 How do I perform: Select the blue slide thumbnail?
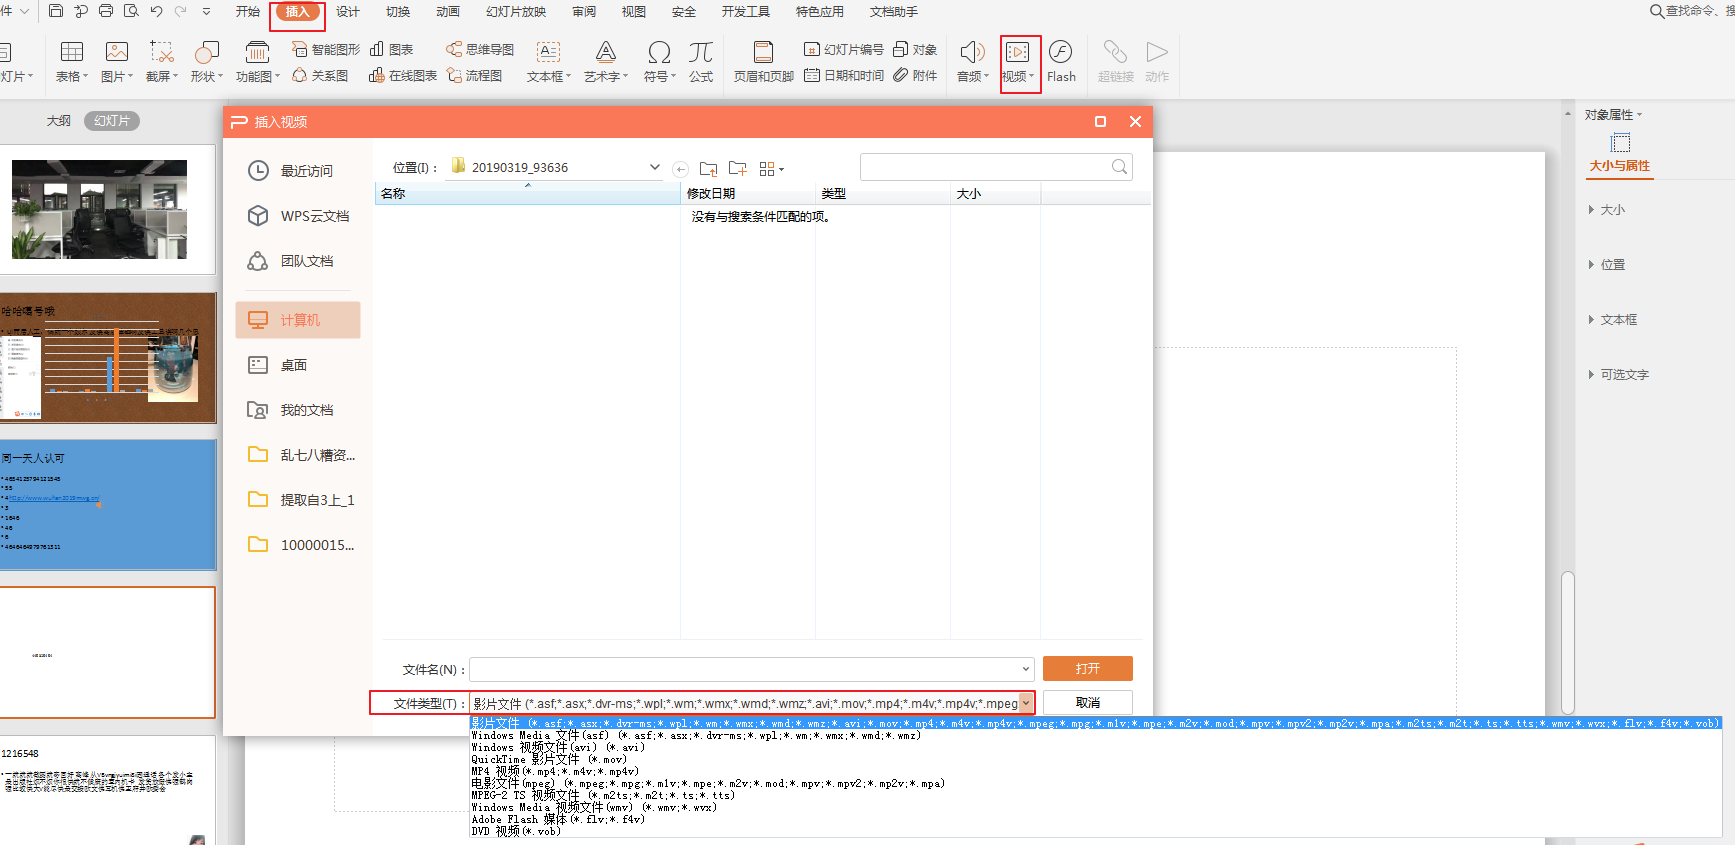coord(108,504)
